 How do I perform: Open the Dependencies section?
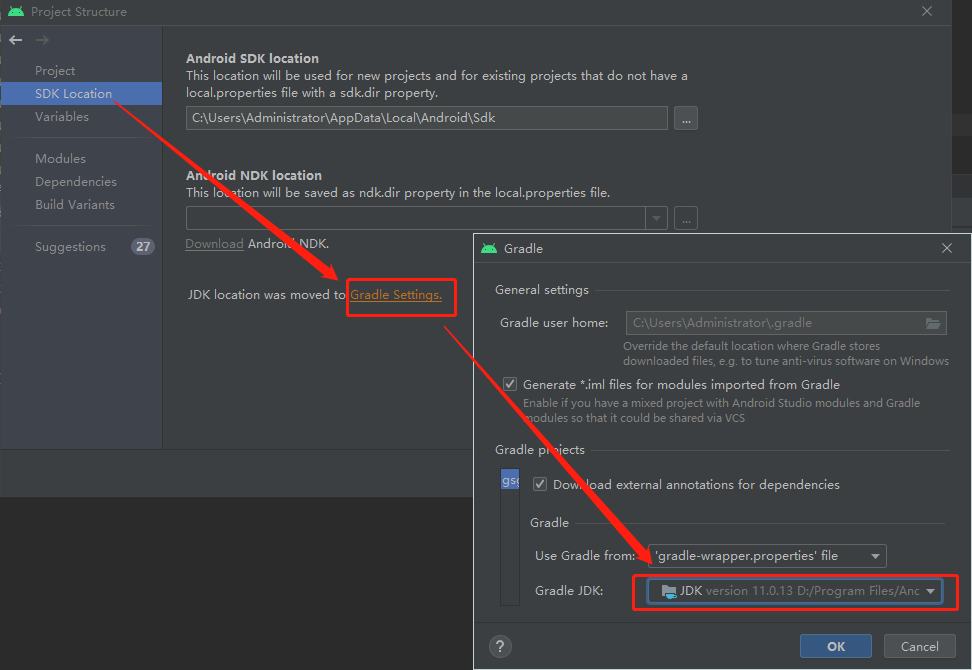pos(76,182)
